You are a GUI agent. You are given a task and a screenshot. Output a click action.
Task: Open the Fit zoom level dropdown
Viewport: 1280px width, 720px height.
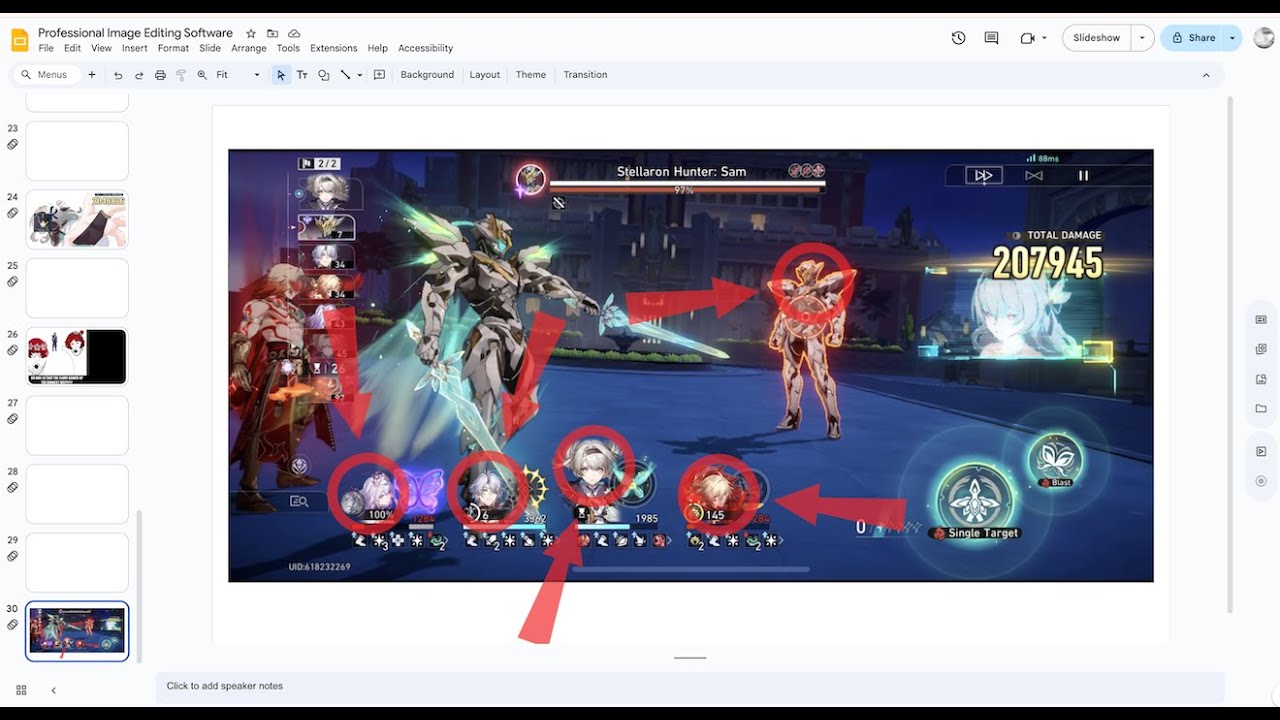(239, 75)
